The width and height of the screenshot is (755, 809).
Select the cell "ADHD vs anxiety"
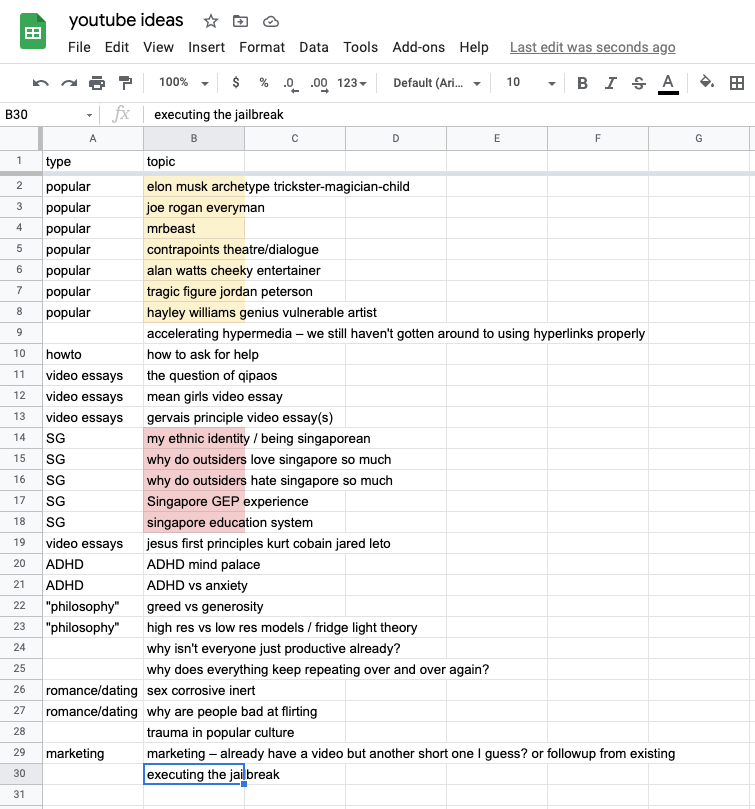point(194,585)
